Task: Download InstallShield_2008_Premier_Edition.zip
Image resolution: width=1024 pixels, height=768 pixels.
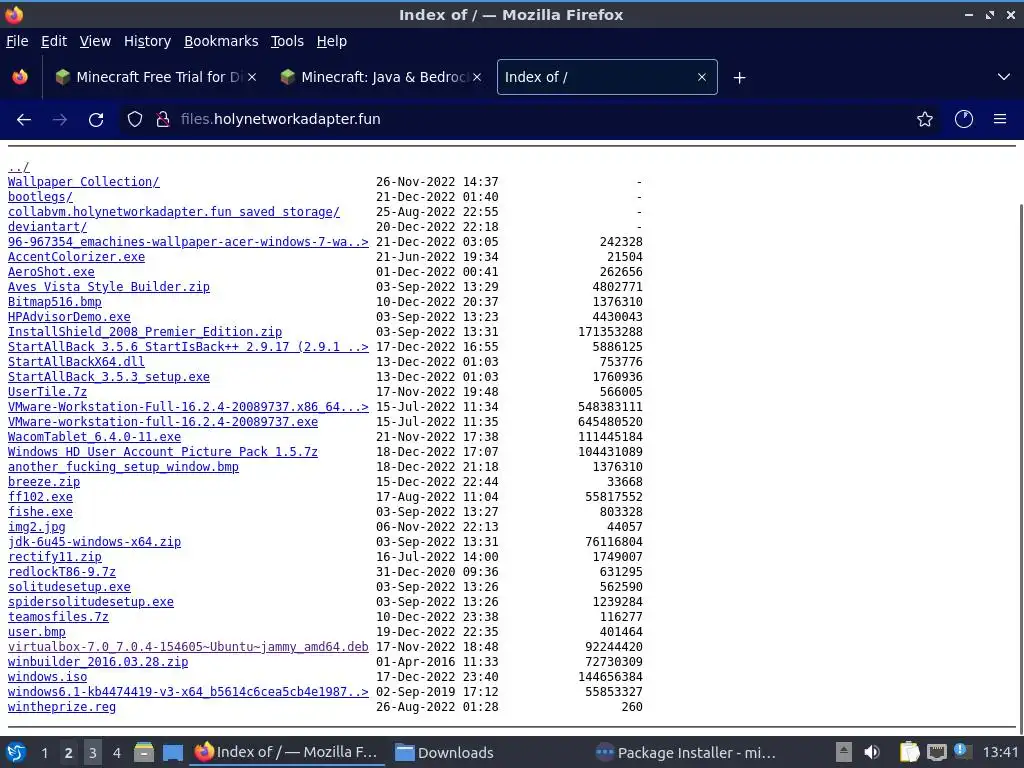Action: pos(145,332)
